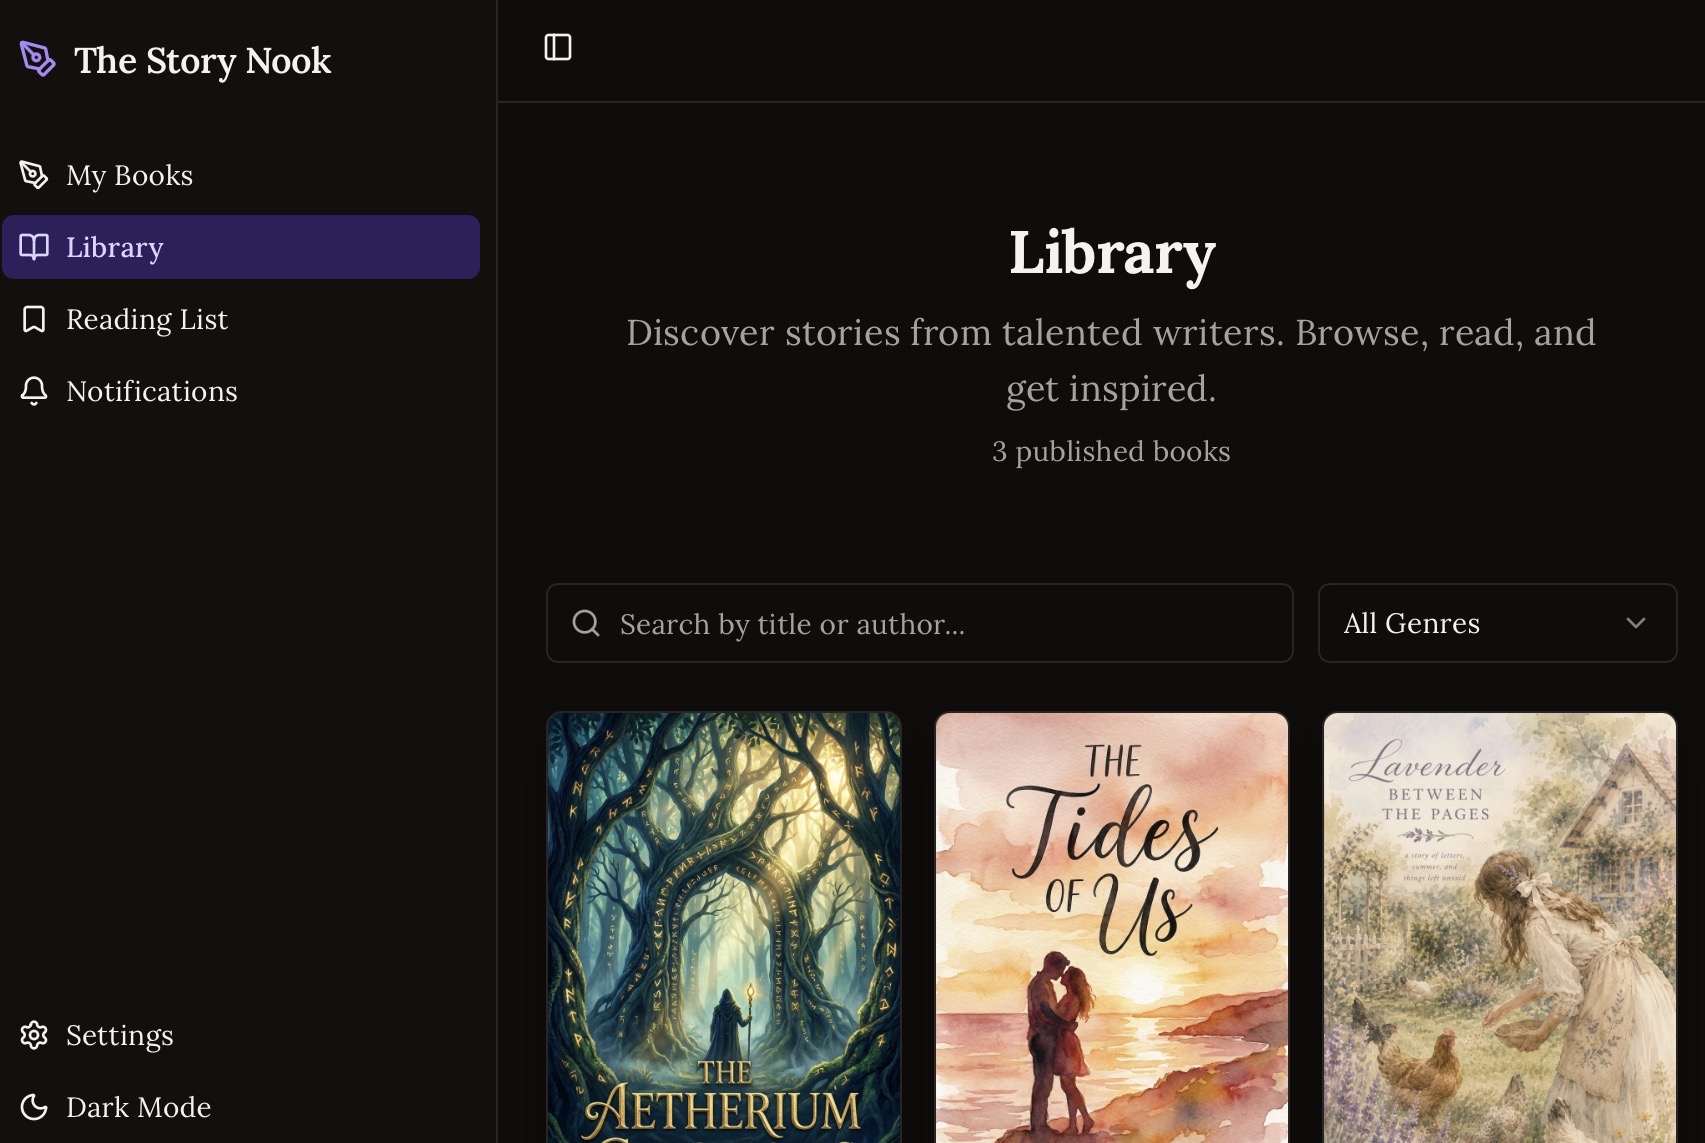Collapse the sidebar with the panel icon
The height and width of the screenshot is (1143, 1705).
pos(558,47)
